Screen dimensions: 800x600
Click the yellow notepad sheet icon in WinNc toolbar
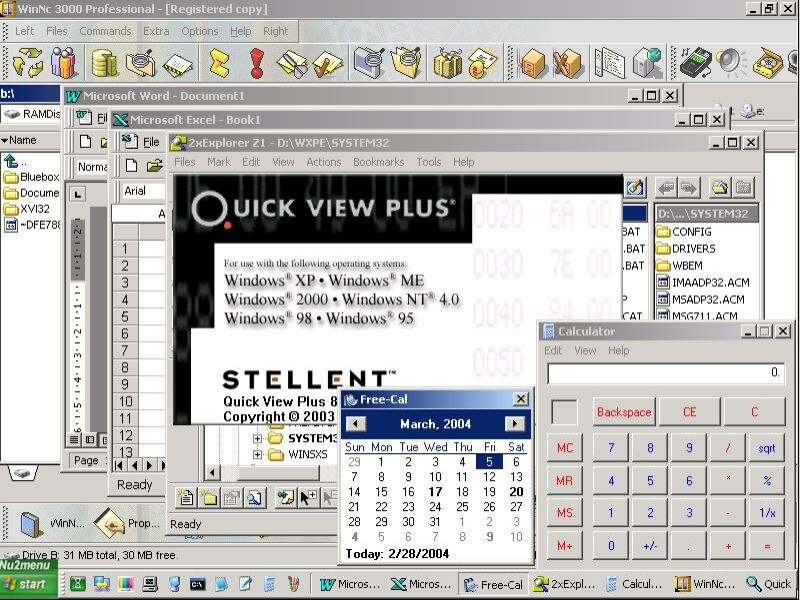coord(178,65)
